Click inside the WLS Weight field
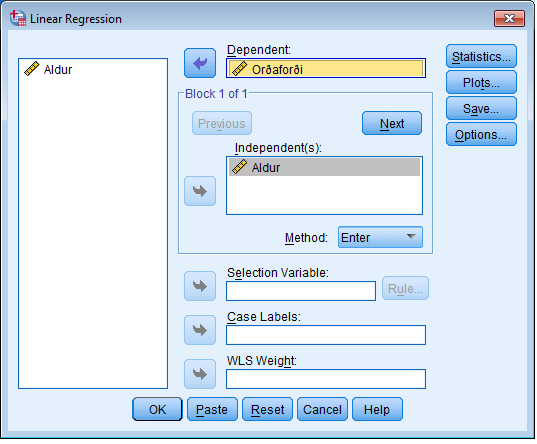Screen dimensions: 537x444 pyautogui.click(x=326, y=379)
